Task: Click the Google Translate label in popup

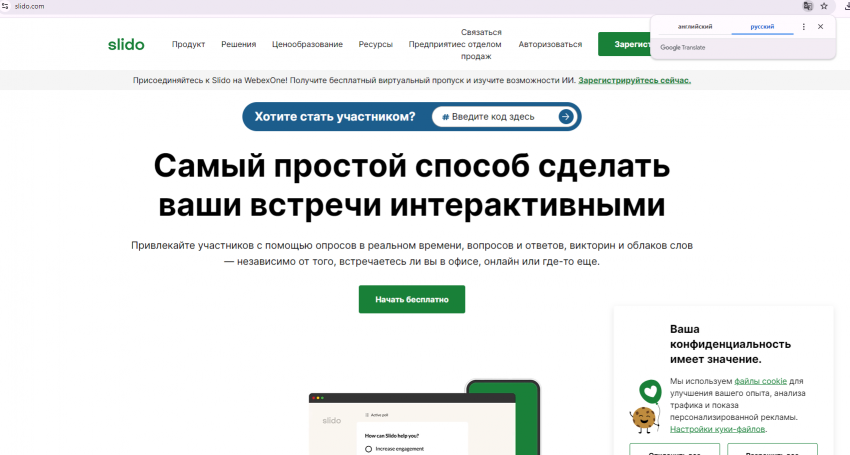Action: tap(682, 48)
